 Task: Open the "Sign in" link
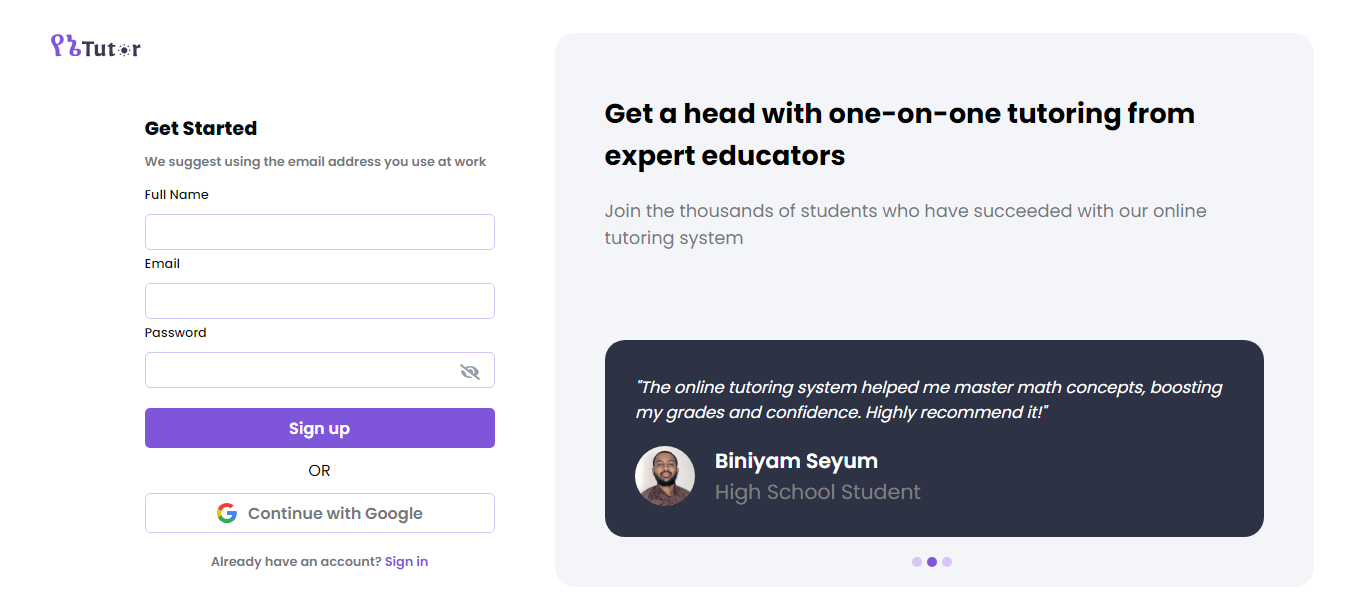[x=406, y=561]
